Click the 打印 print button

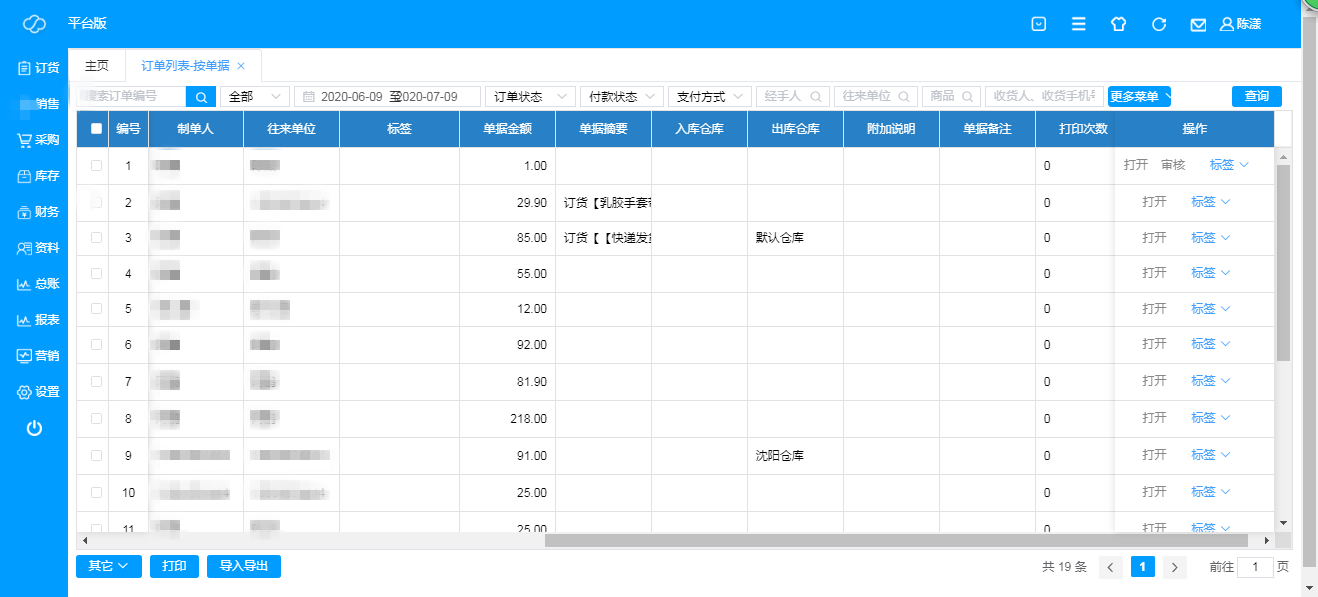tap(175, 566)
